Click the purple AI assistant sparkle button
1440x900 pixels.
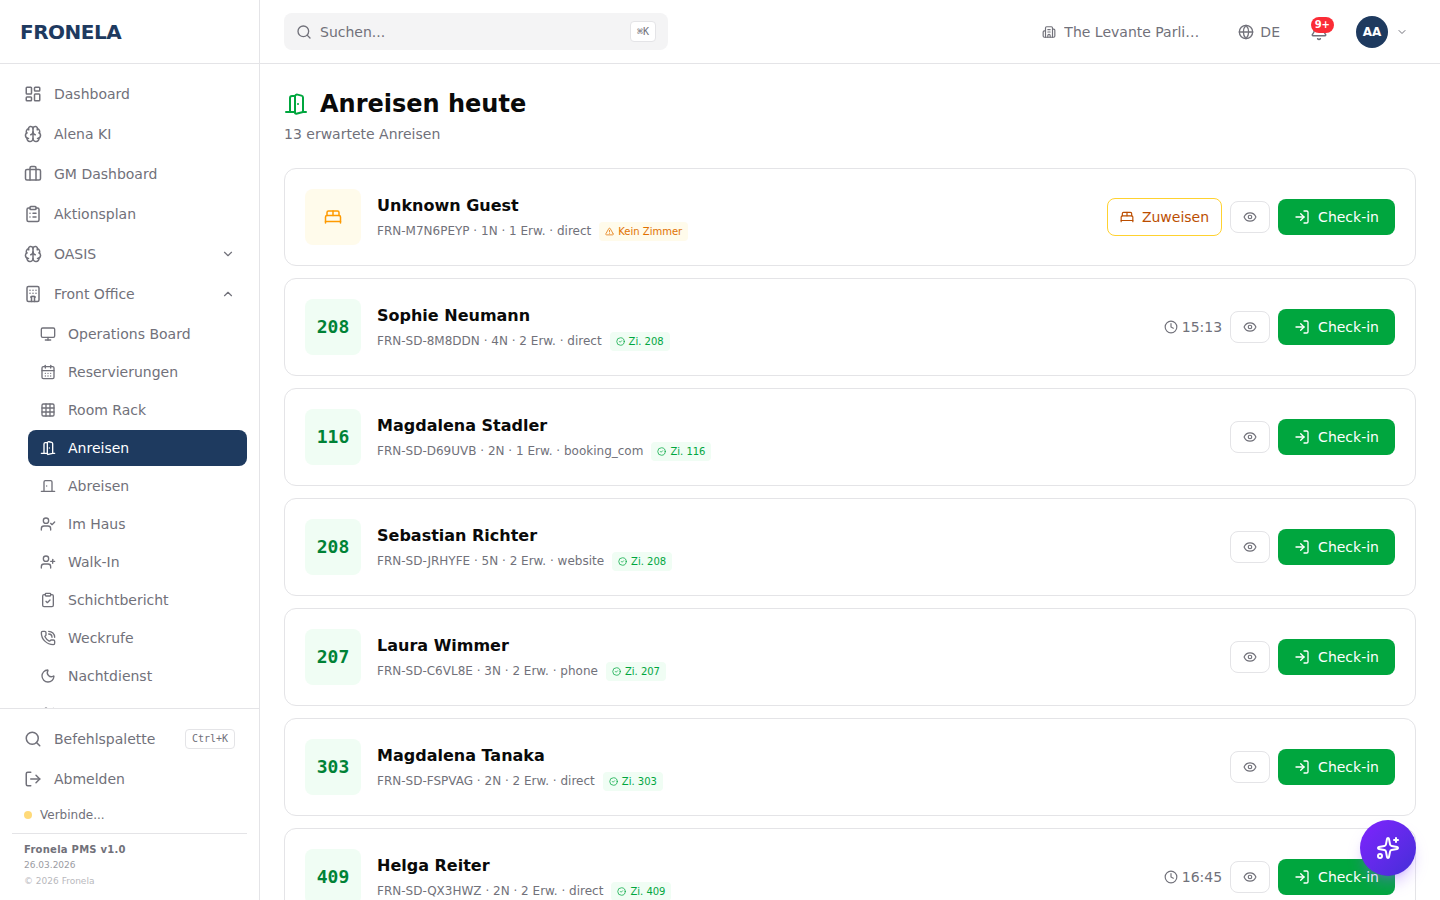pos(1387,848)
